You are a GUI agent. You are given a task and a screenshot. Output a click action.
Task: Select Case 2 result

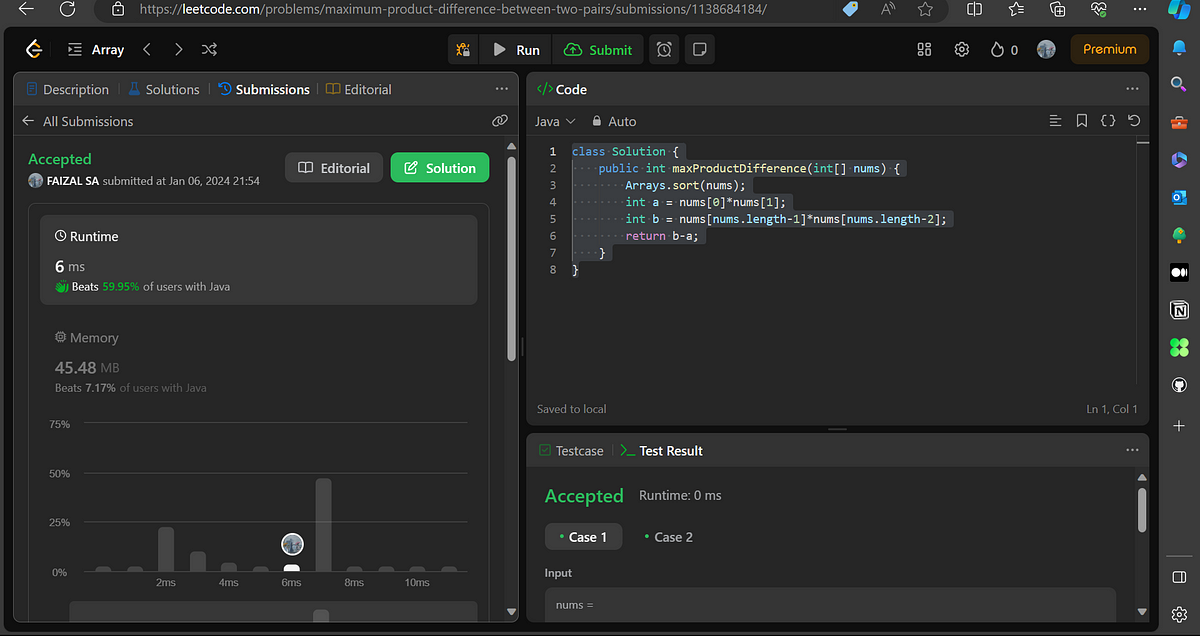[x=668, y=537]
